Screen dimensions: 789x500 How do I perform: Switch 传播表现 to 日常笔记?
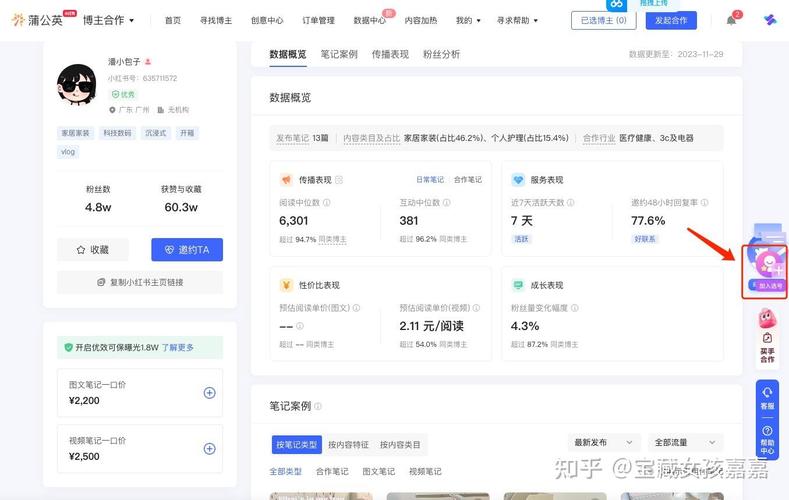[430, 180]
